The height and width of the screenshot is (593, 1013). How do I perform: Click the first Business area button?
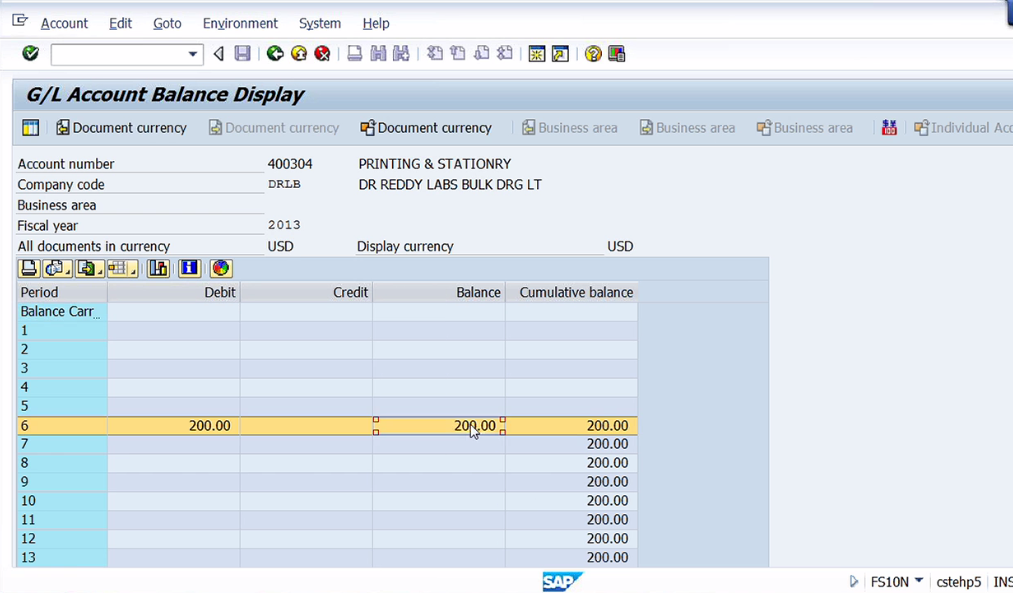pos(570,128)
